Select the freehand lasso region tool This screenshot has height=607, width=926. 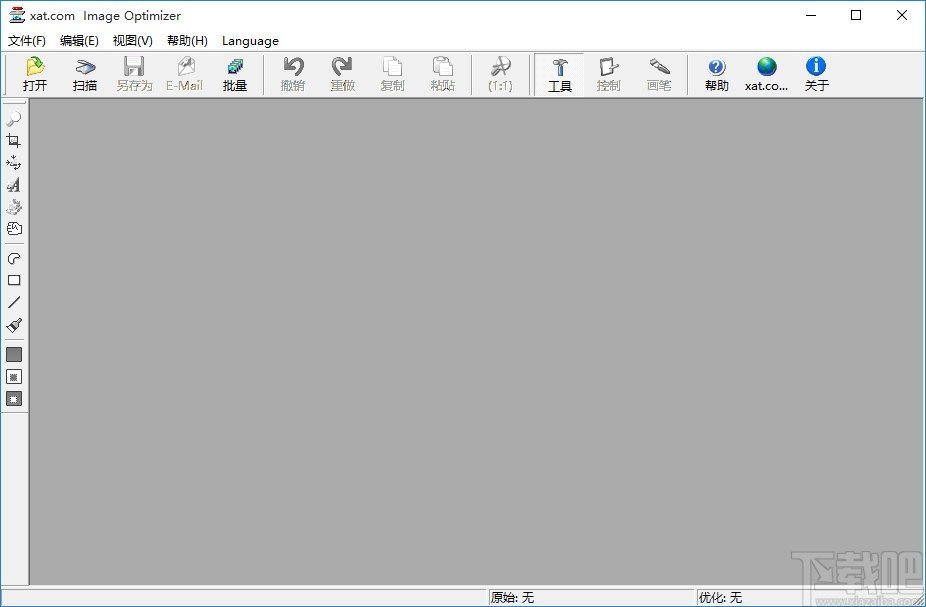click(14, 258)
